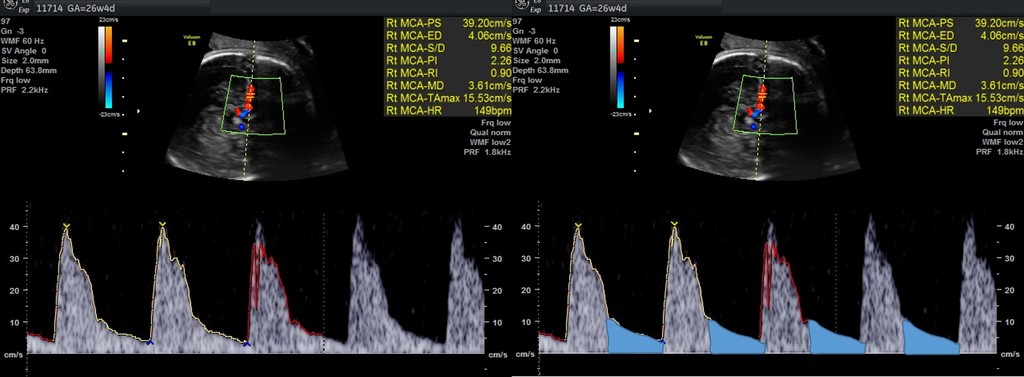Viewport: 1024px width, 377px height.
Task: Click 'Rt MCA-ED' row in right image
Action: (x=961, y=35)
